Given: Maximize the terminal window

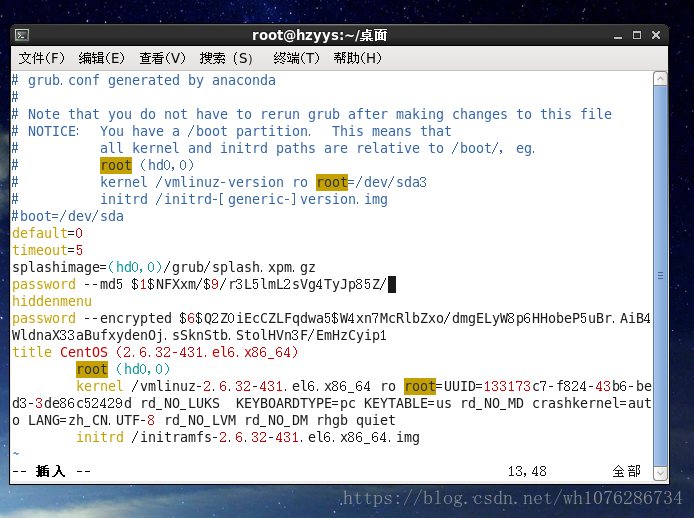Looking at the screenshot, I should 636,35.
